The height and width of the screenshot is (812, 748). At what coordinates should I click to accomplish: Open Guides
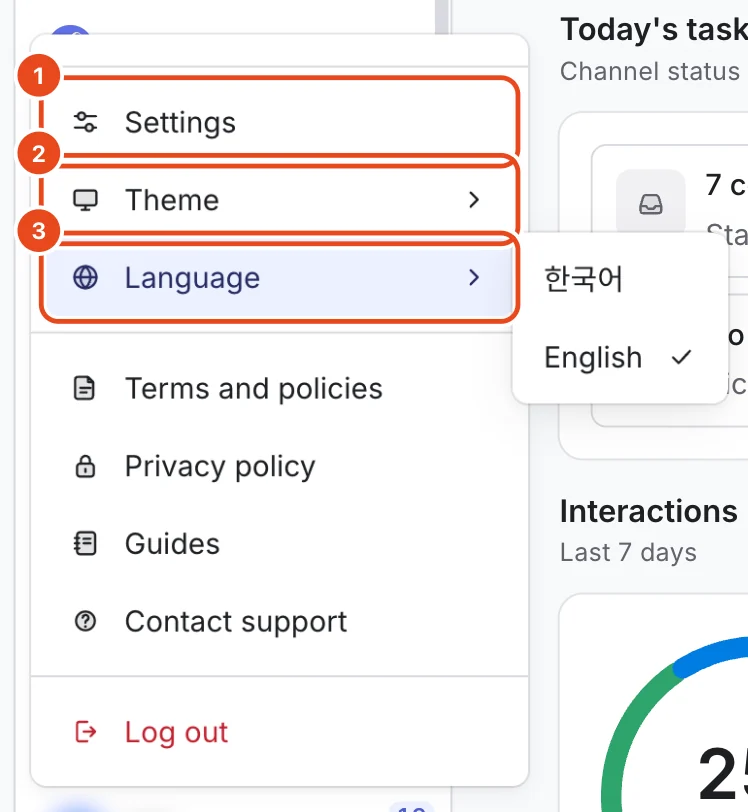(x=280, y=544)
